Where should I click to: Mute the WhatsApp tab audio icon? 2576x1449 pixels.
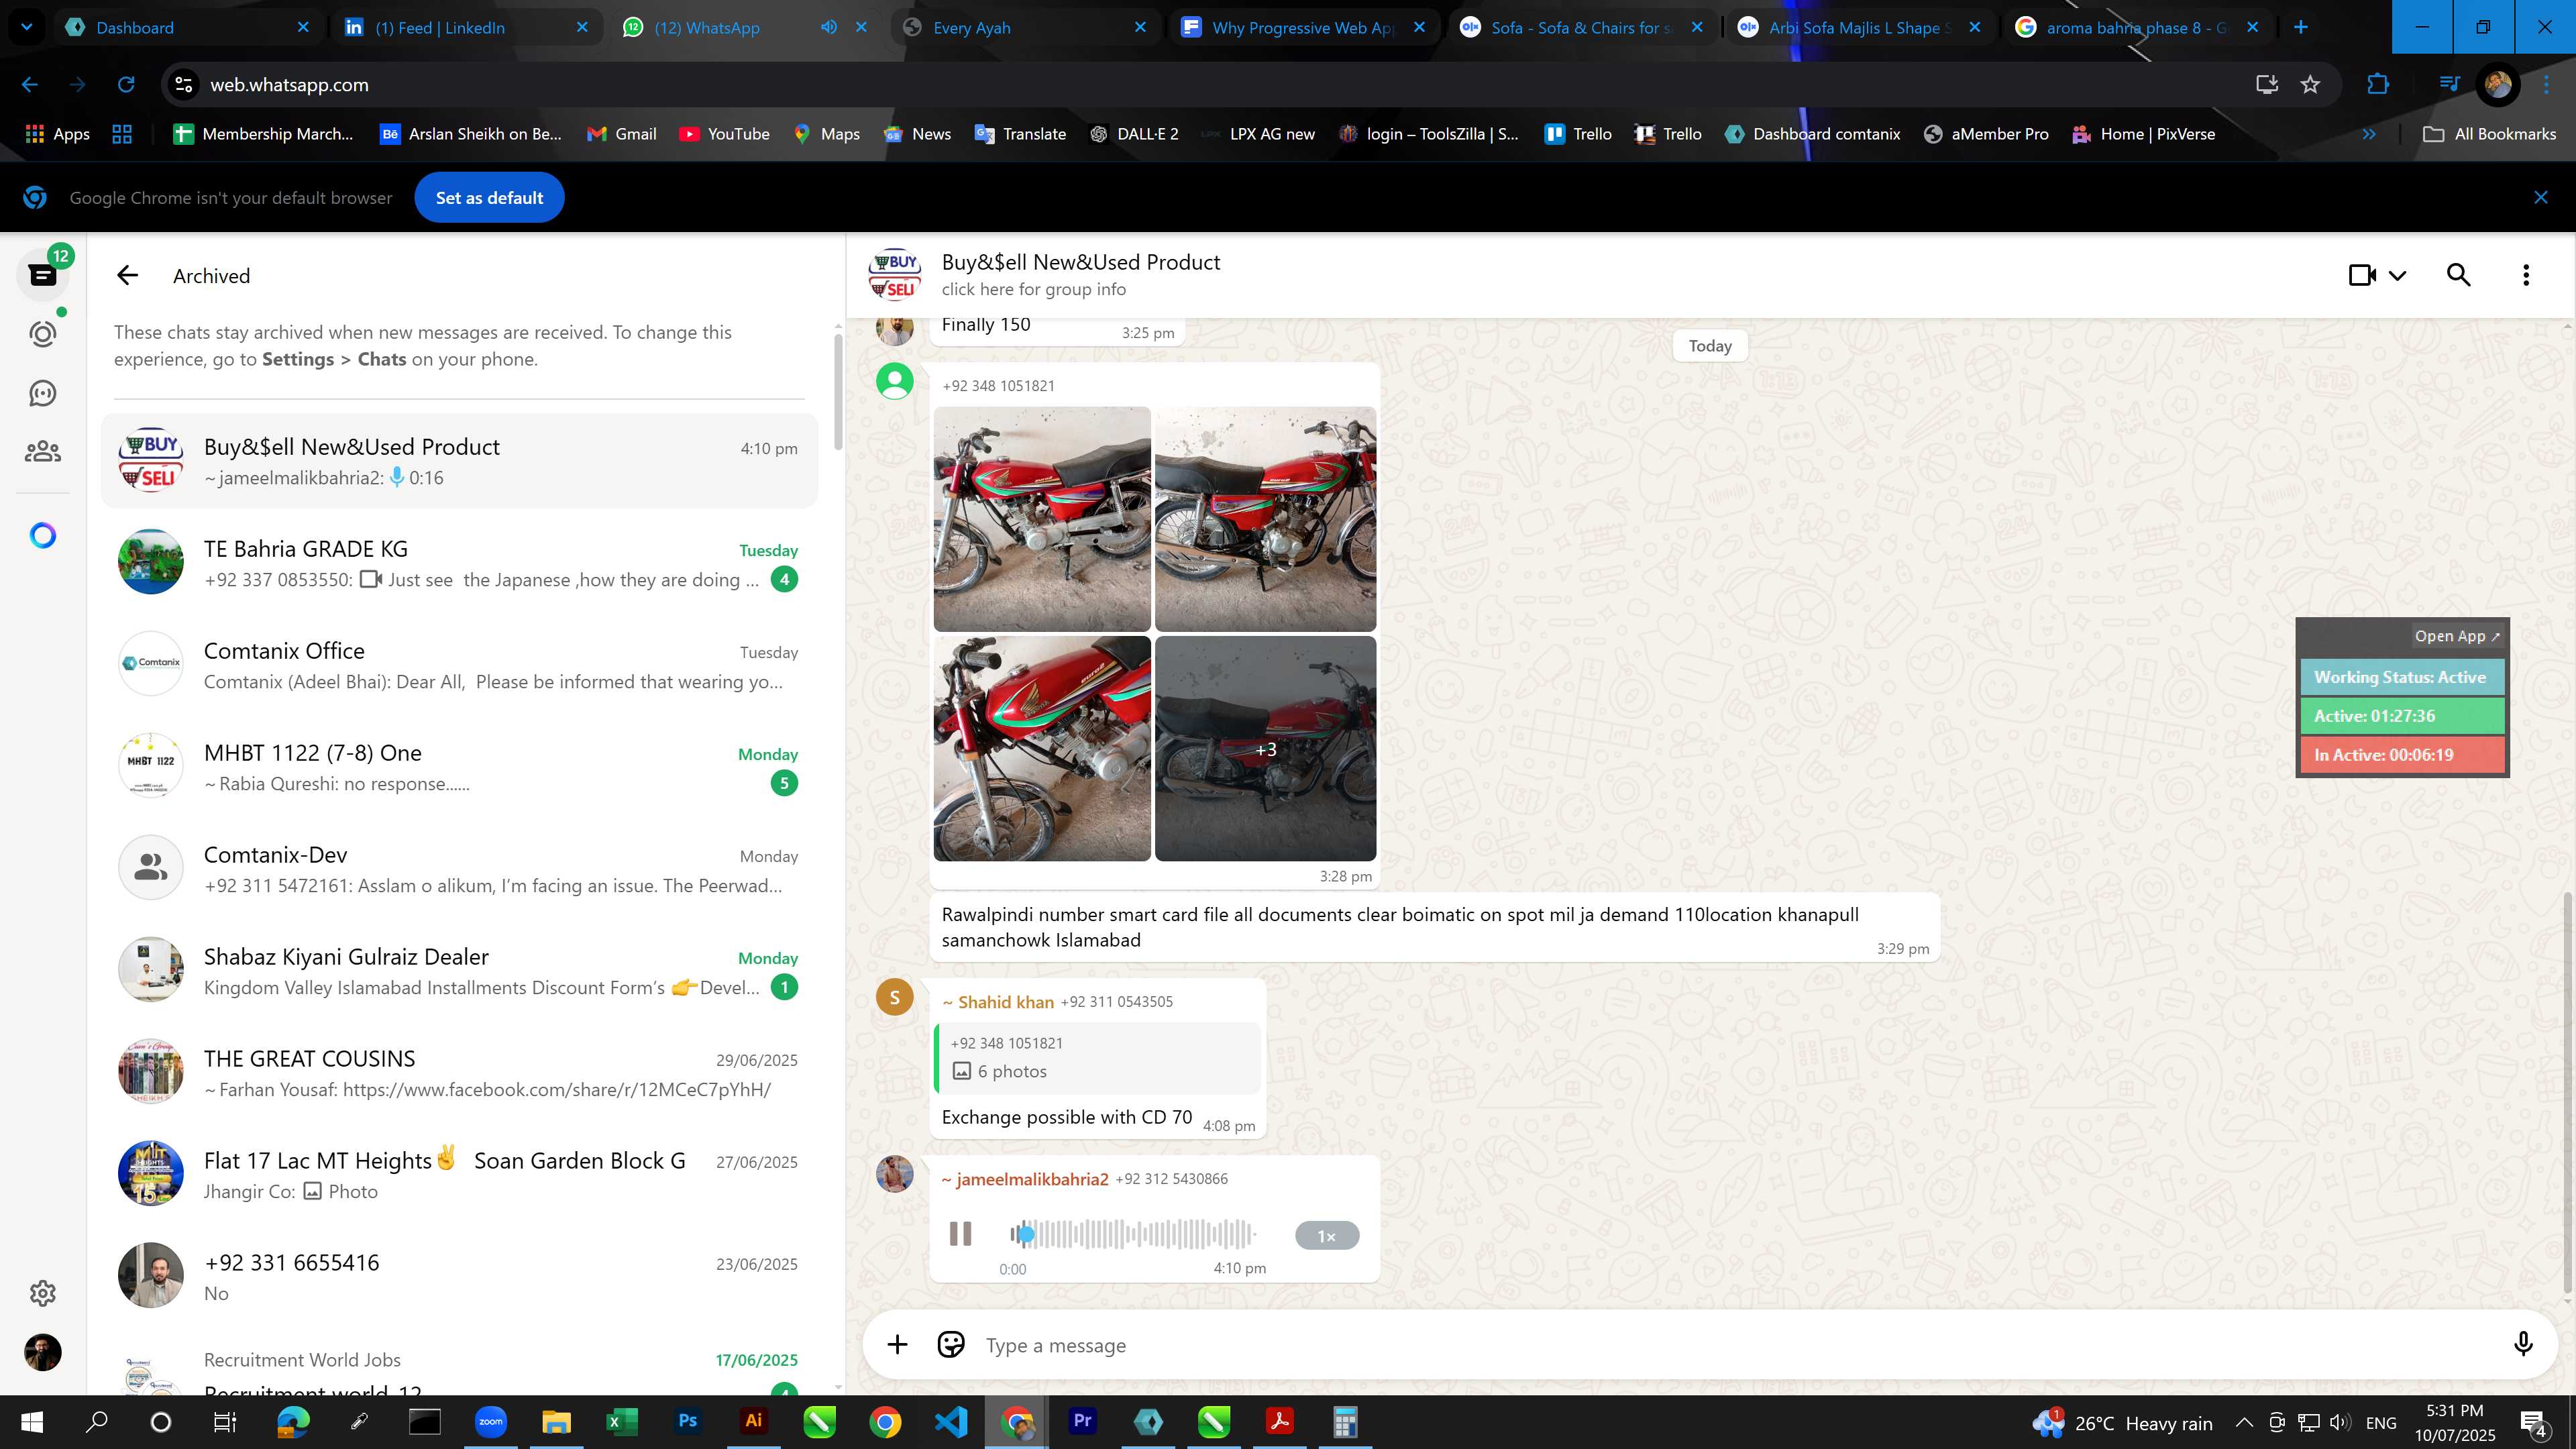[x=828, y=27]
